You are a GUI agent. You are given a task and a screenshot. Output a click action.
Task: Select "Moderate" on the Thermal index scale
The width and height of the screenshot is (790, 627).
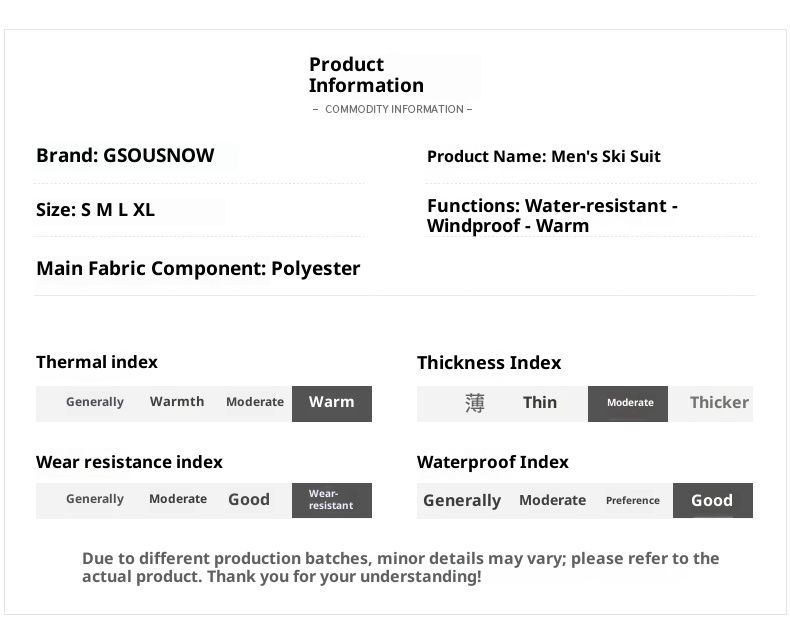pyautogui.click(x=255, y=402)
